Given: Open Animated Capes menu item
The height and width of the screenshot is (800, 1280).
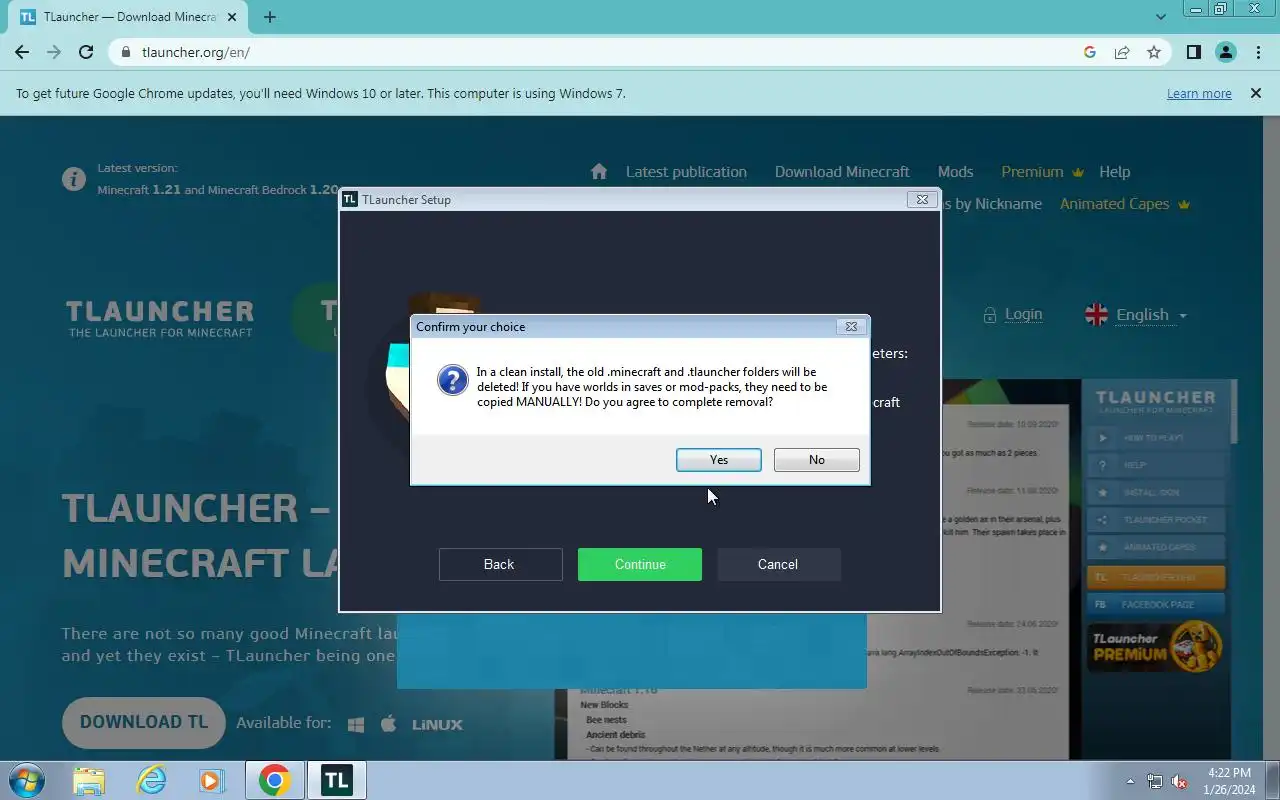Looking at the screenshot, I should (x=1125, y=204).
